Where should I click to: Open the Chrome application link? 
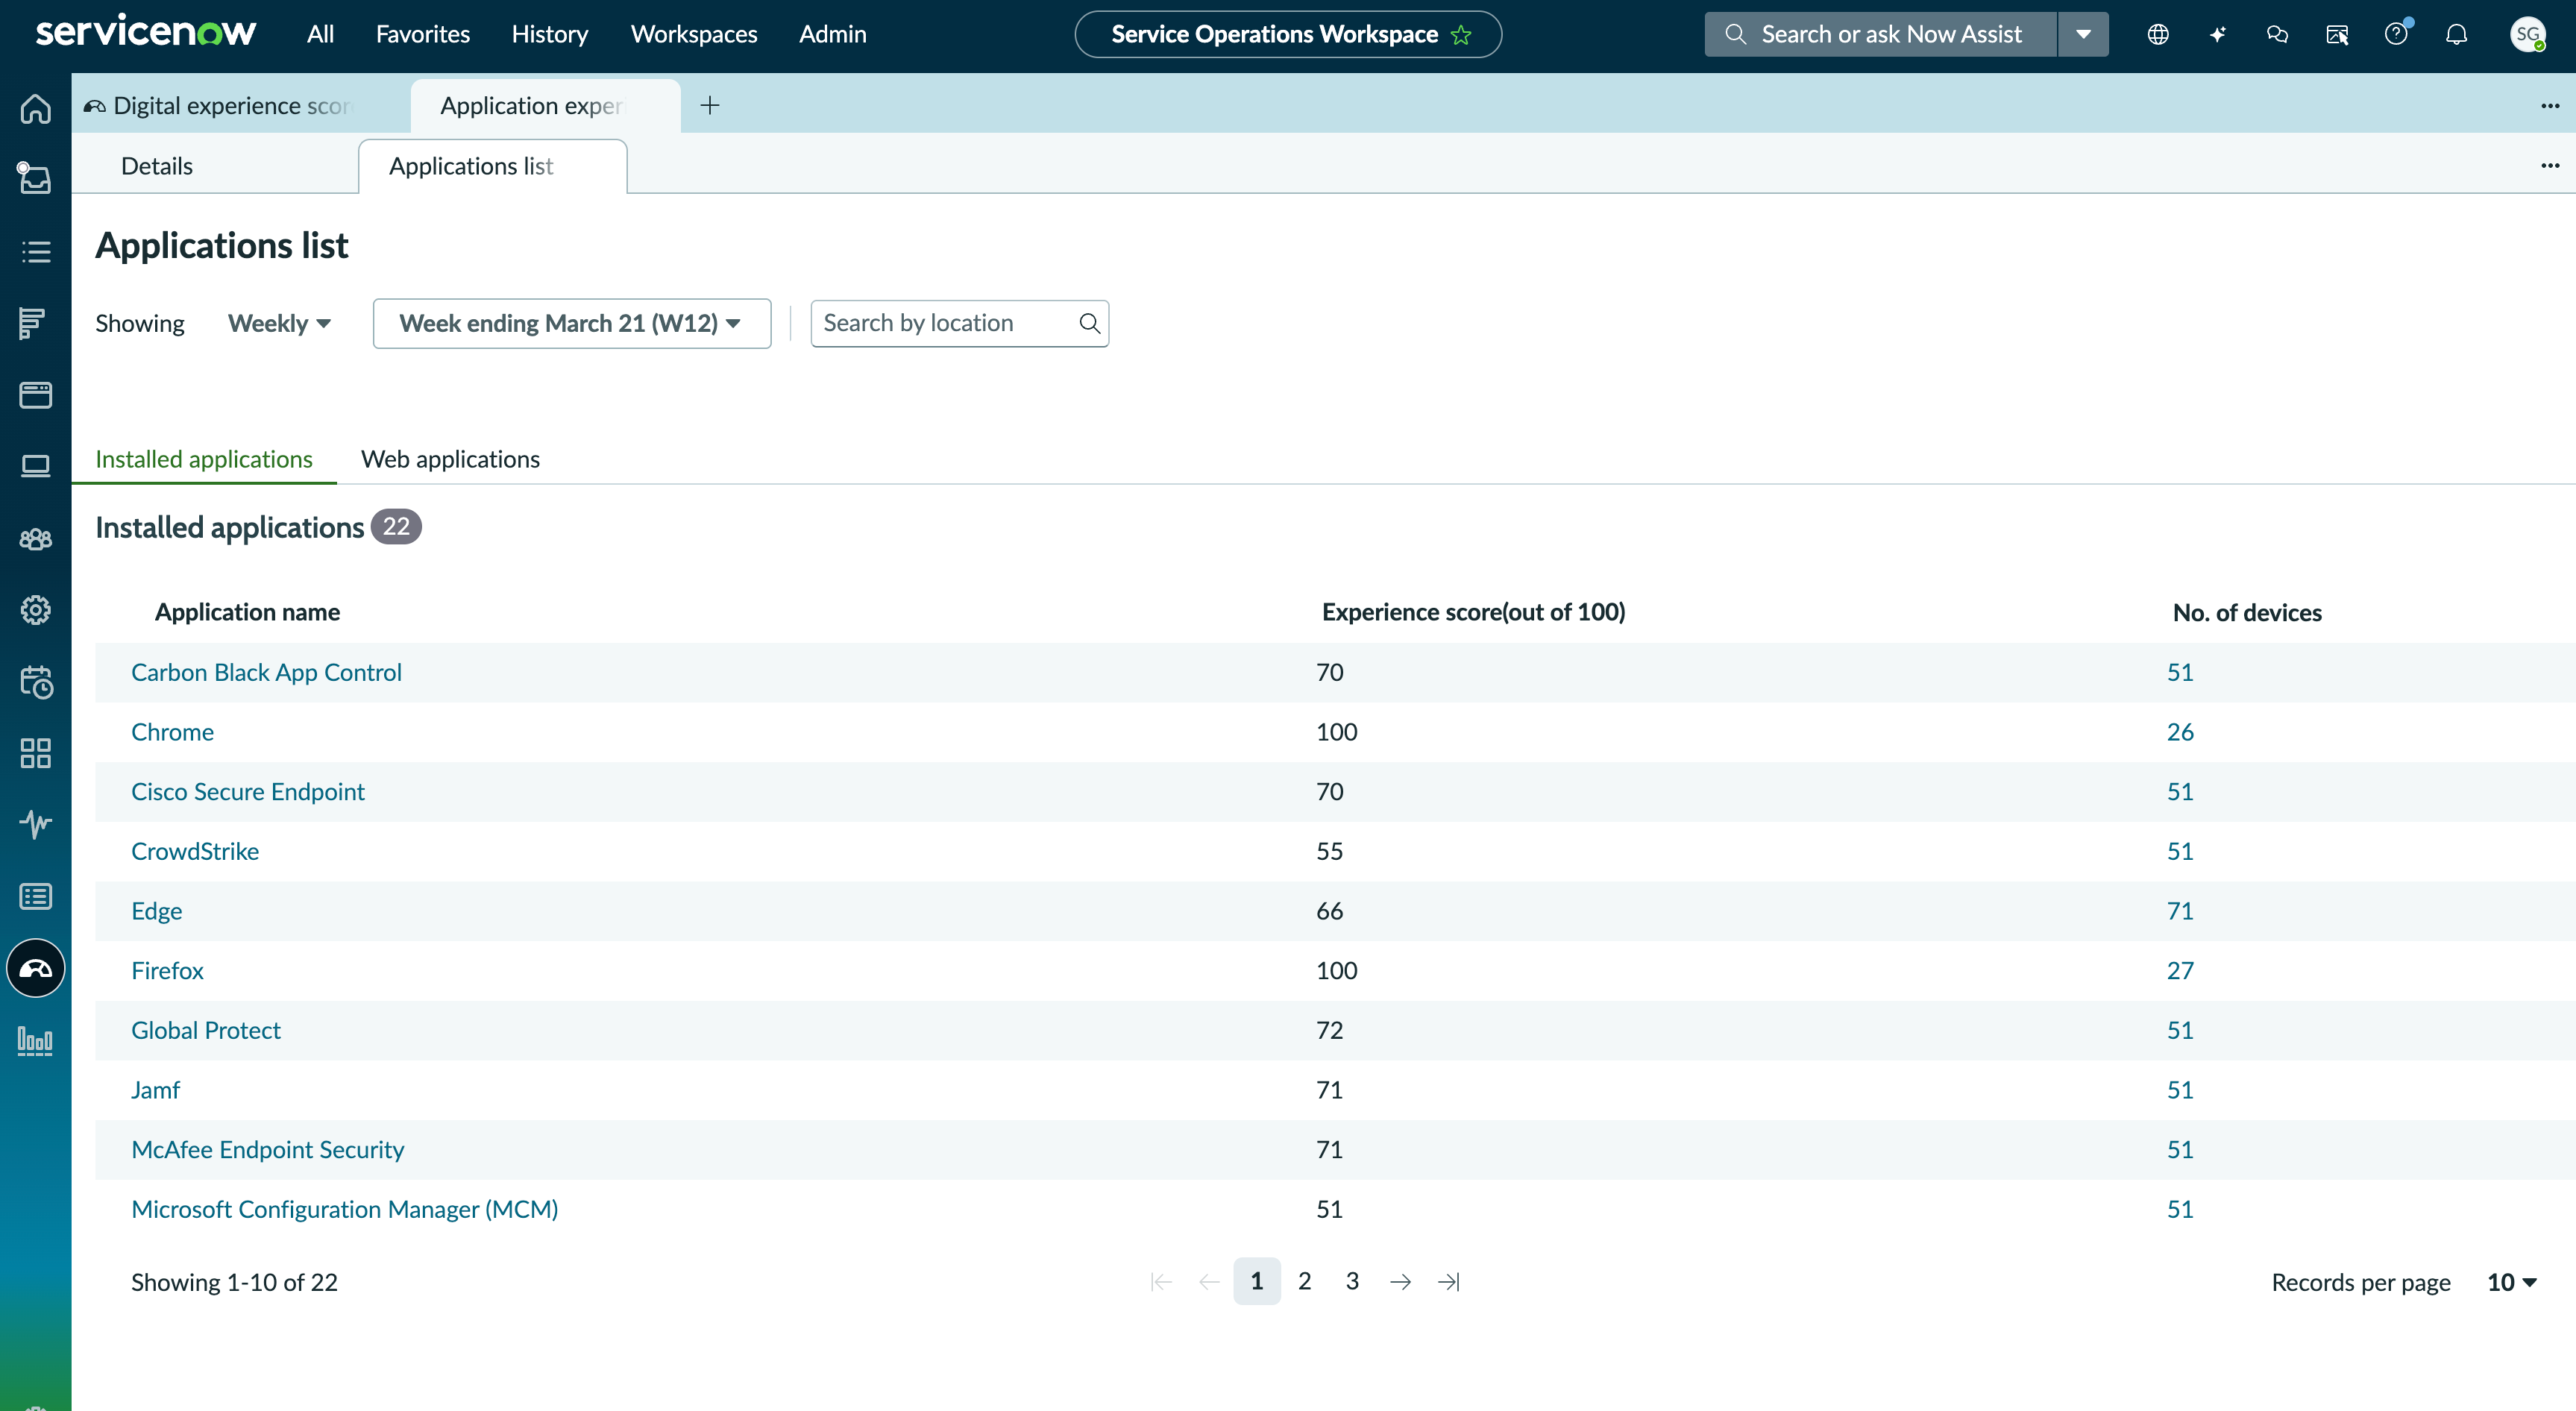pyautogui.click(x=172, y=732)
